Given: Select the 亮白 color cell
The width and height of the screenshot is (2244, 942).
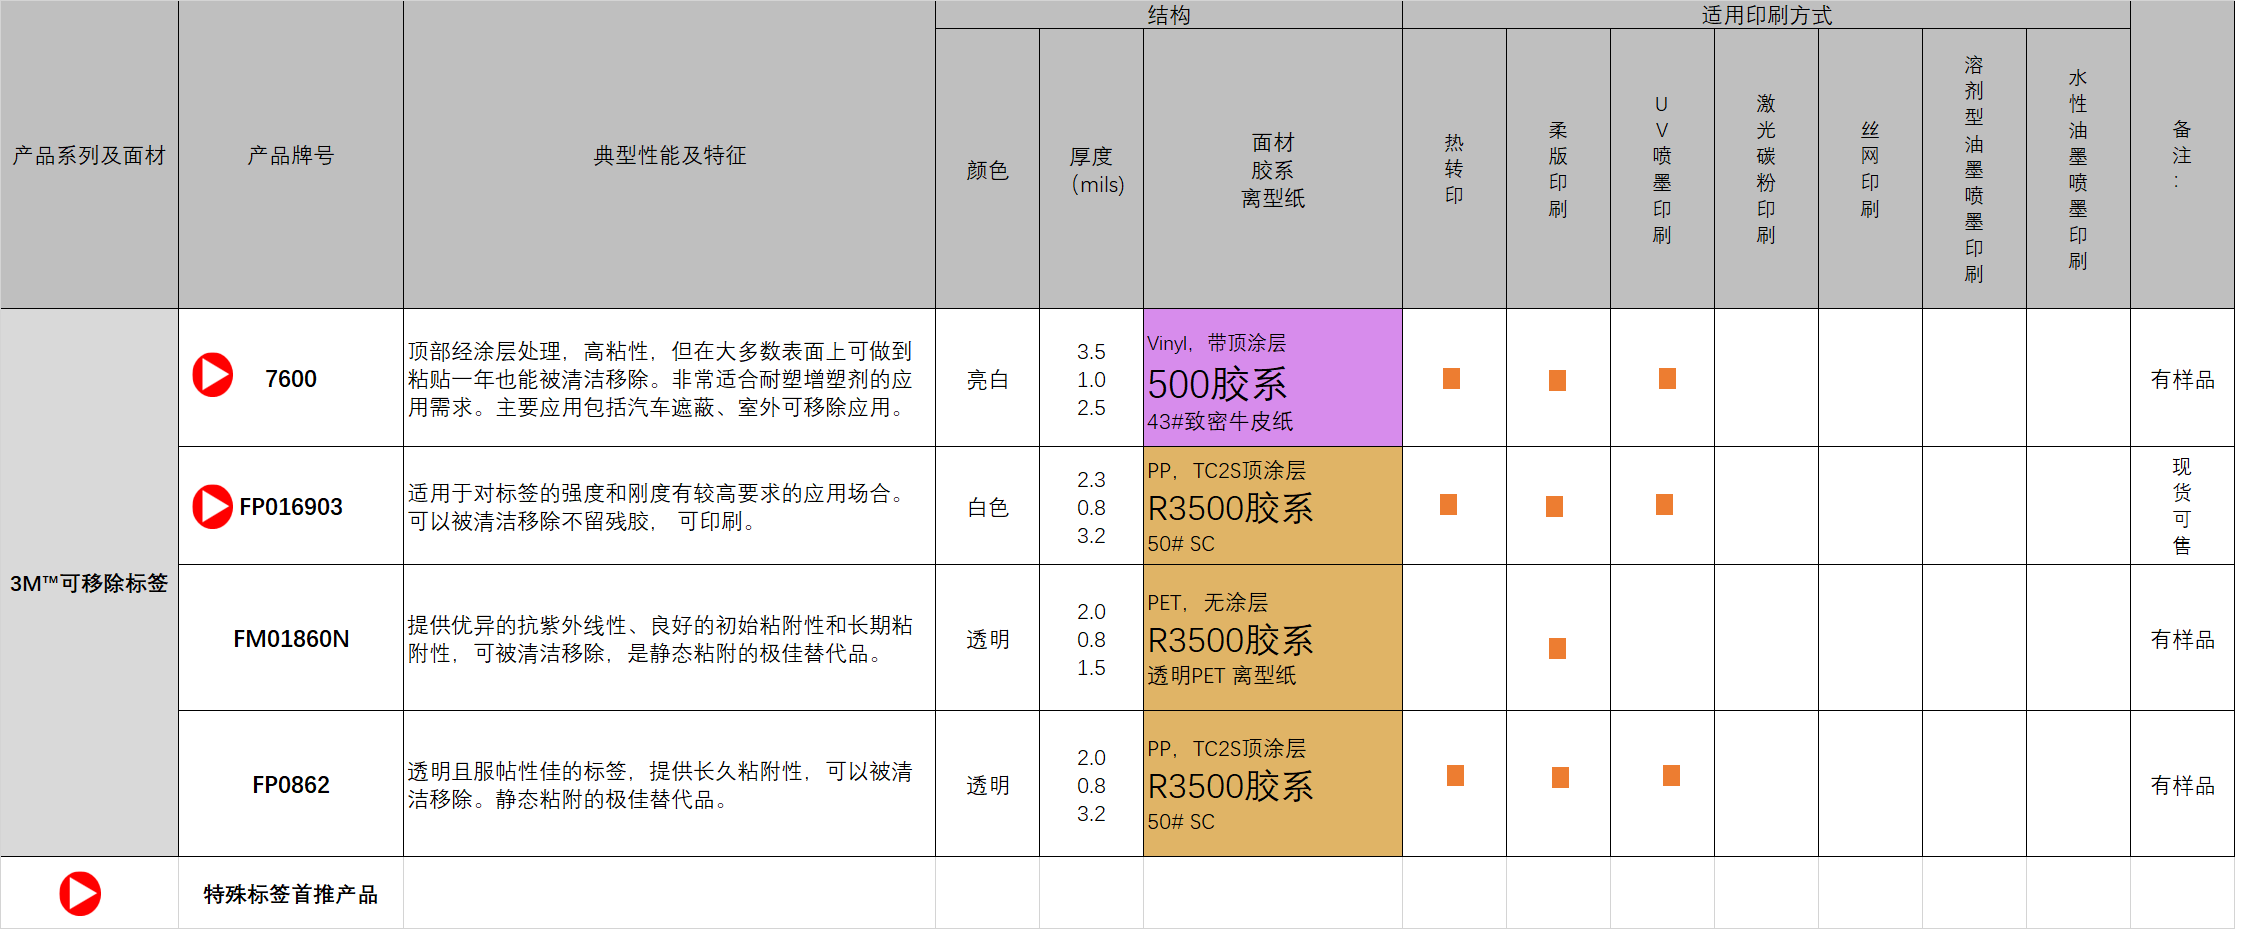Looking at the screenshot, I should pyautogui.click(x=988, y=378).
